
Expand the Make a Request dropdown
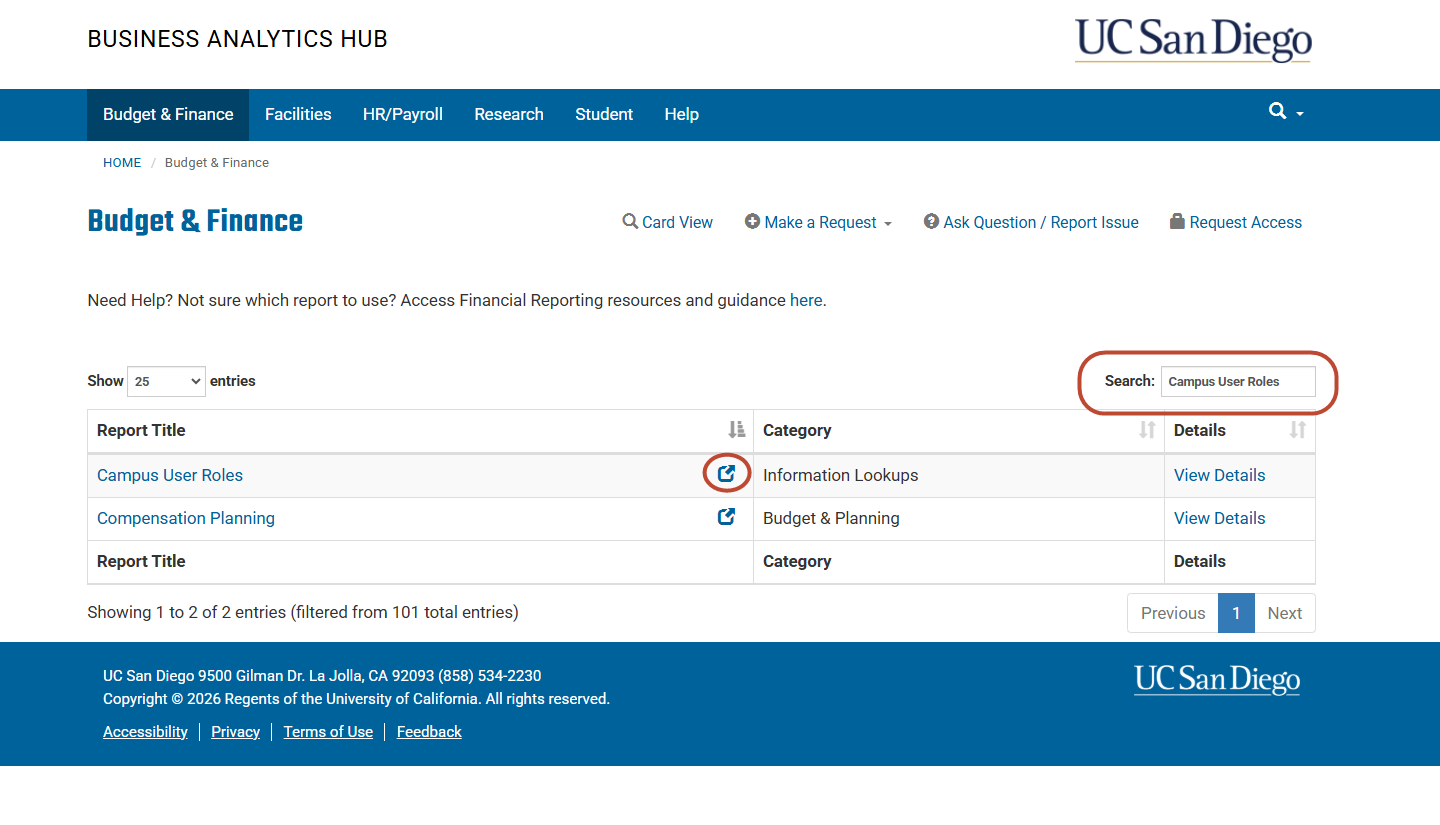[x=818, y=222]
